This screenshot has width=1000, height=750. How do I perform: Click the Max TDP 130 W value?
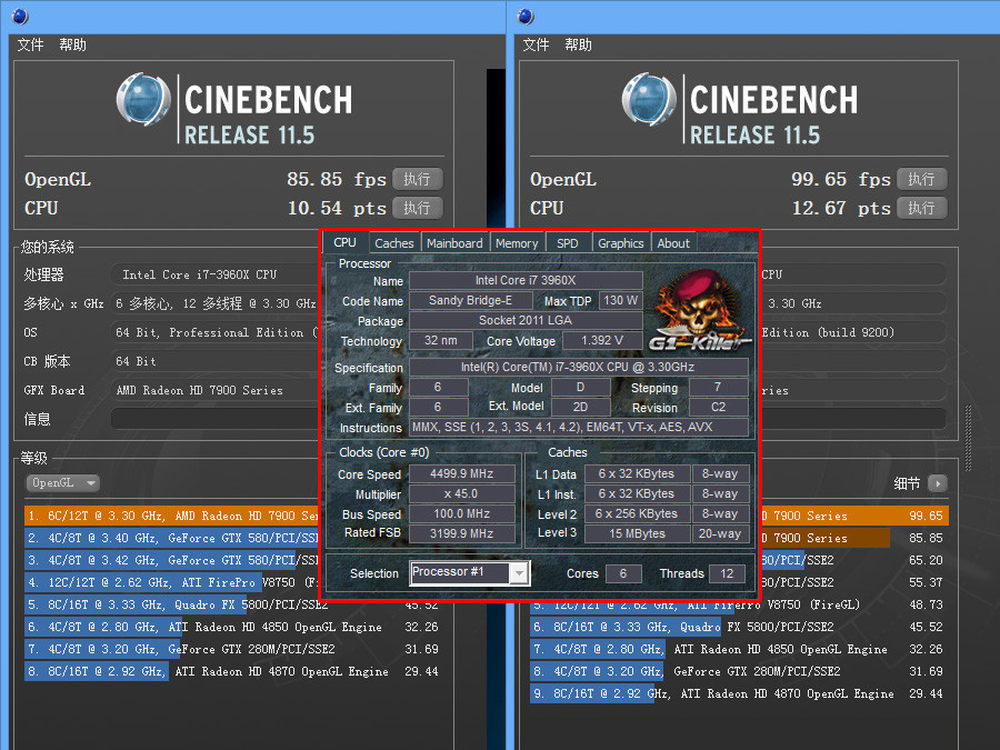pyautogui.click(x=621, y=300)
